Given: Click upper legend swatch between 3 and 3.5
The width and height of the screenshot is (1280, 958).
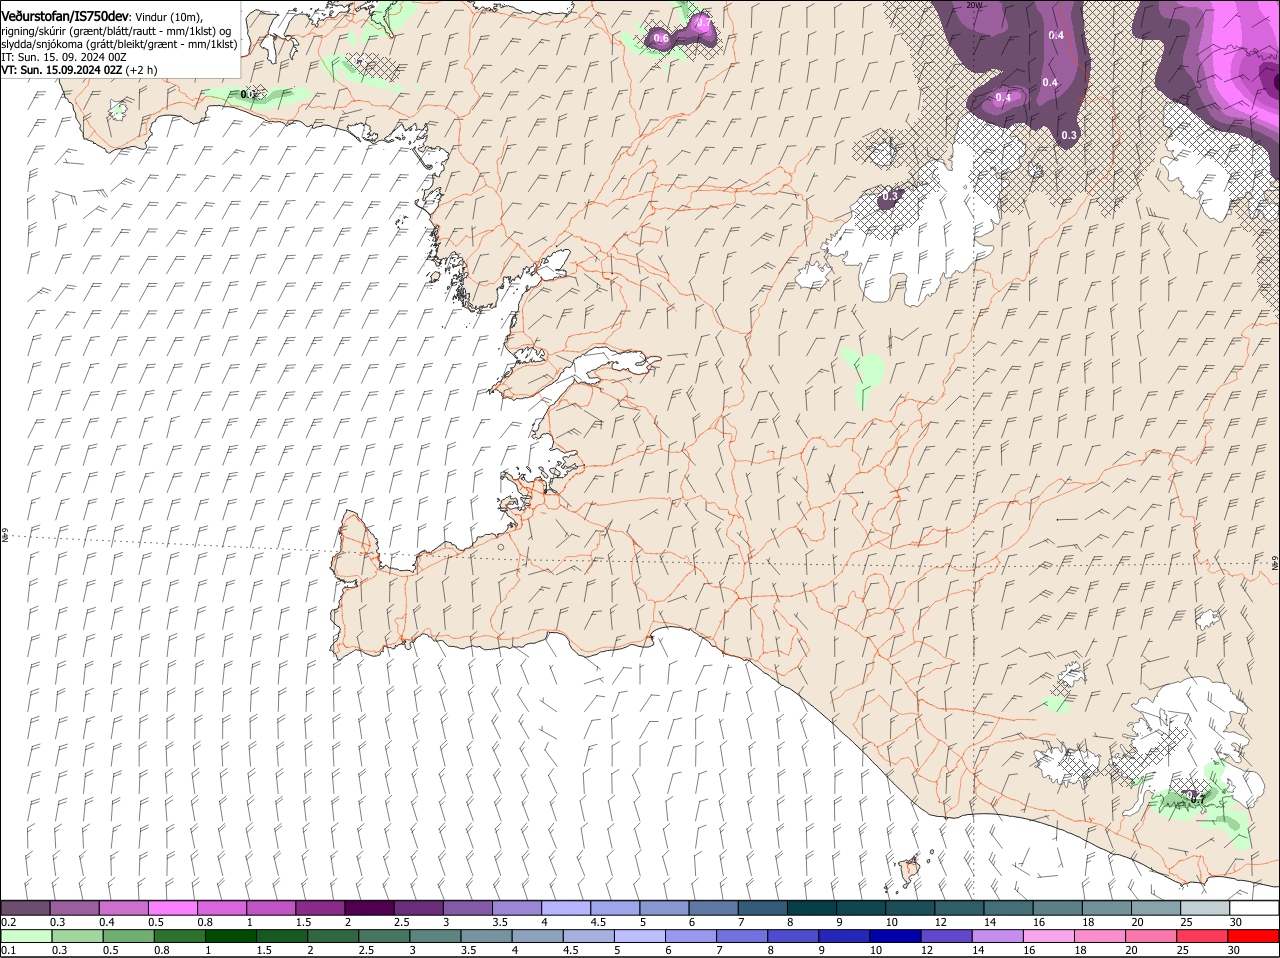Looking at the screenshot, I should [467, 908].
